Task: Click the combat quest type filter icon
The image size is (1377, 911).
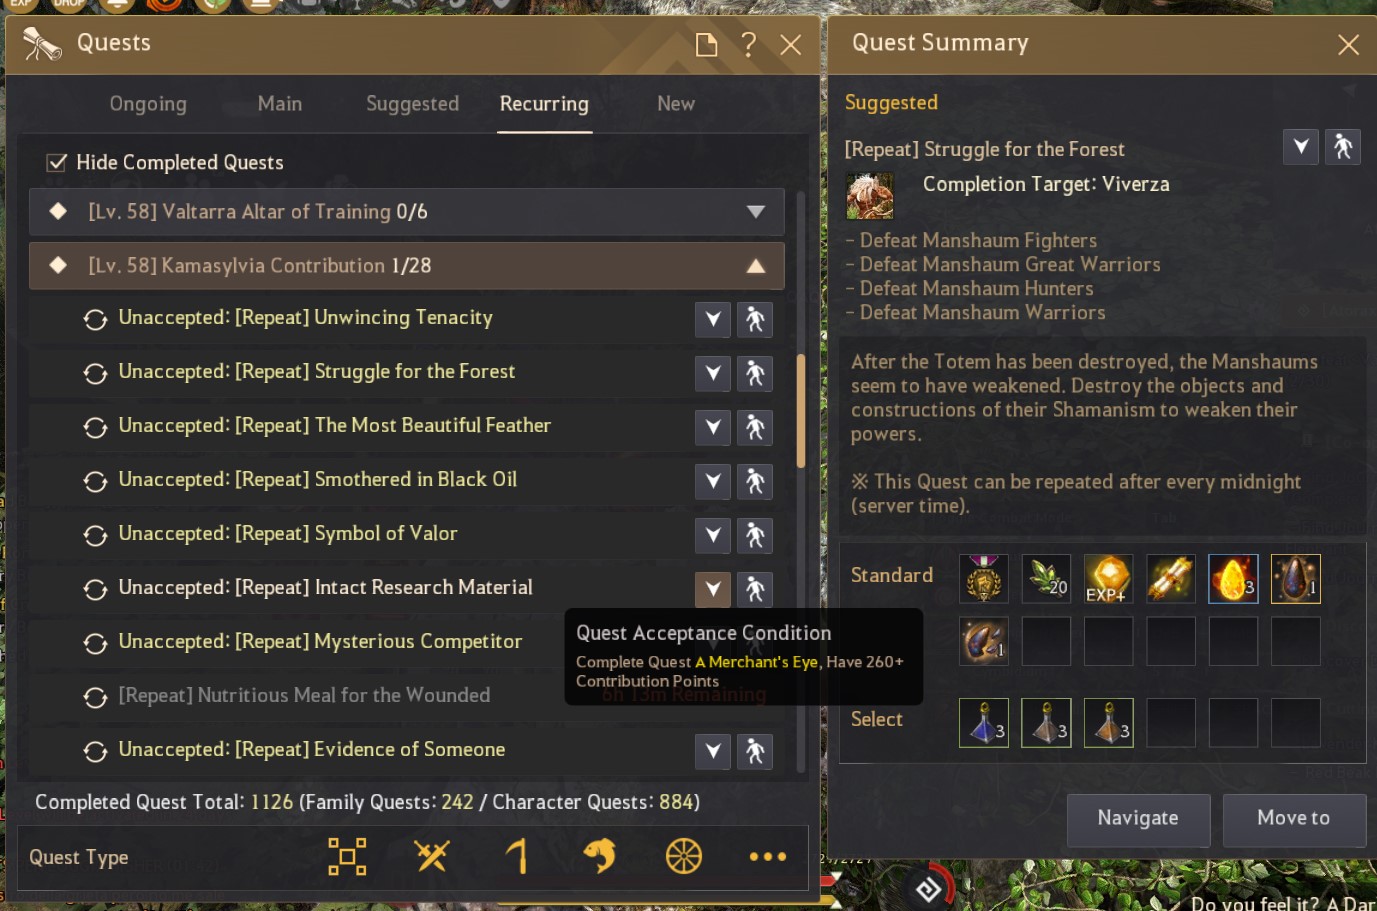Action: 432,856
